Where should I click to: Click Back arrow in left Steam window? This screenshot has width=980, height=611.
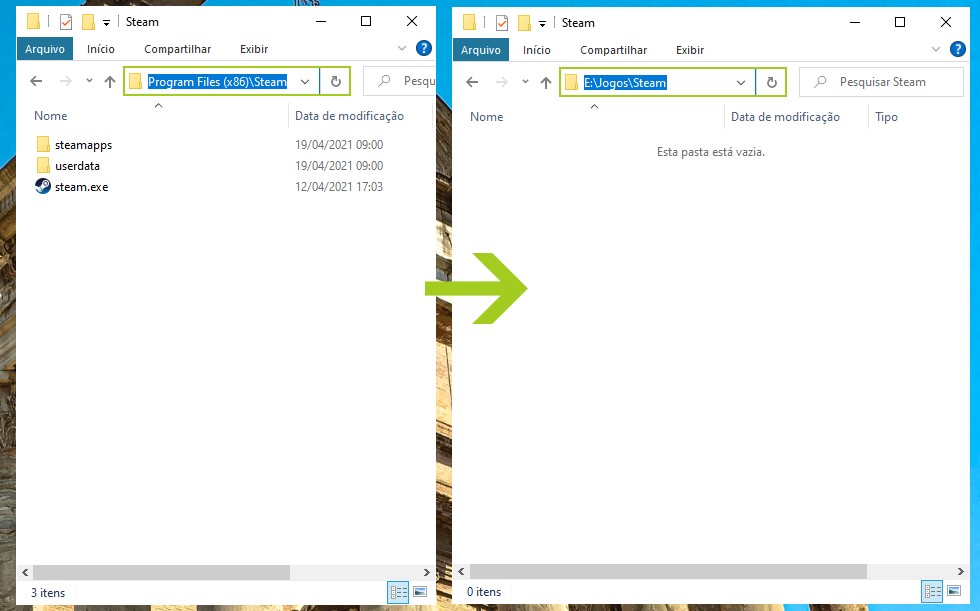pyautogui.click(x=36, y=81)
